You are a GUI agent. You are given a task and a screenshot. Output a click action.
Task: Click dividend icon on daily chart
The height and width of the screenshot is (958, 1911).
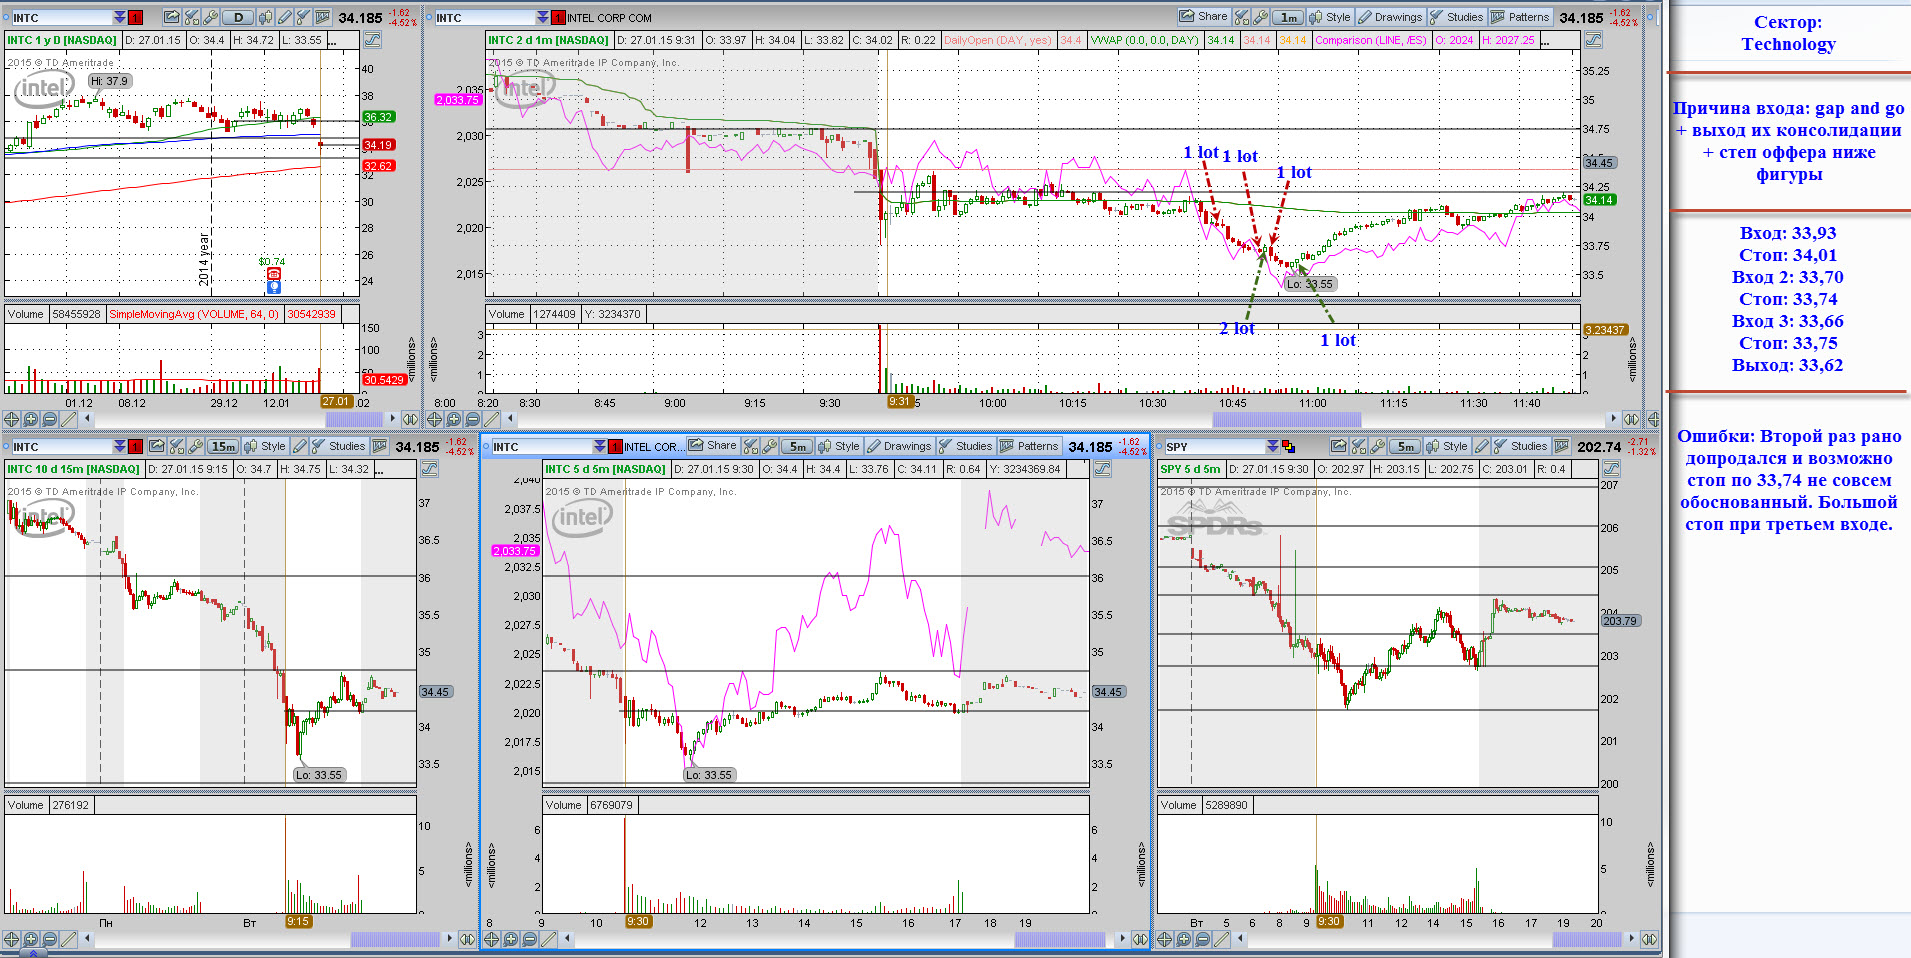pyautogui.click(x=274, y=287)
